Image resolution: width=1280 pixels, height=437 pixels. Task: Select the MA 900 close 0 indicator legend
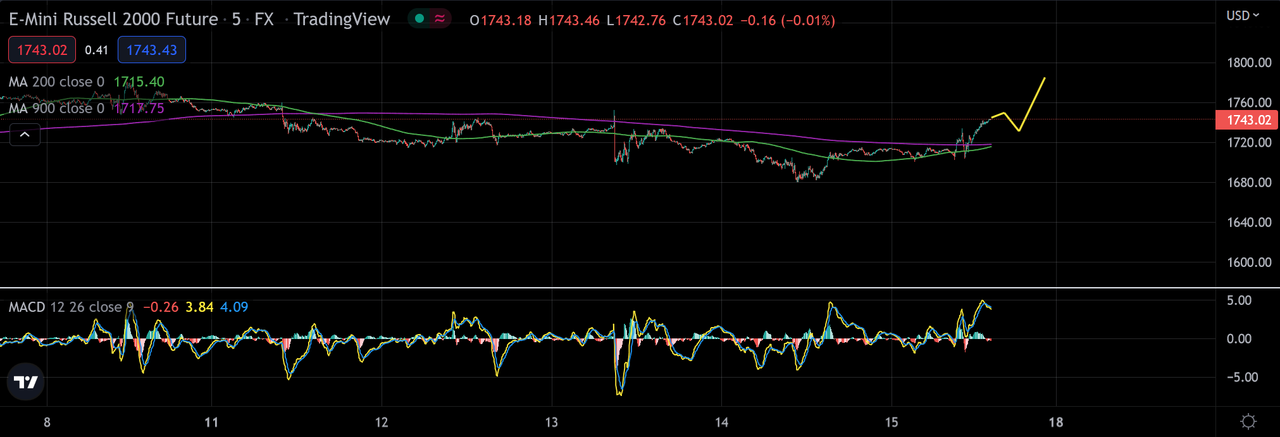[57, 108]
